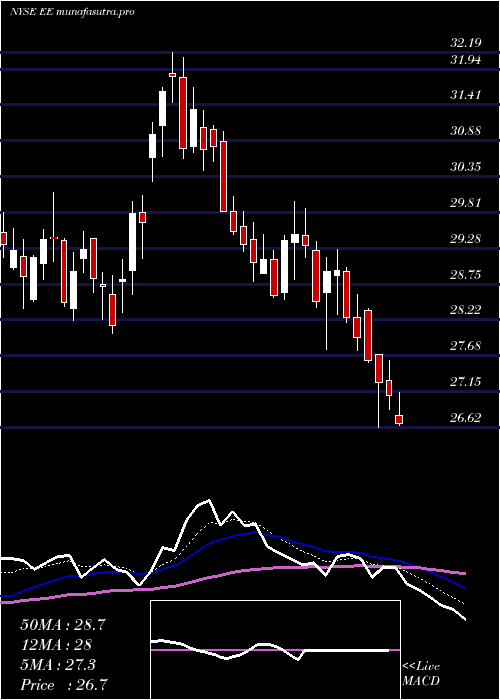Select the 27.68 price level label

tap(466, 346)
